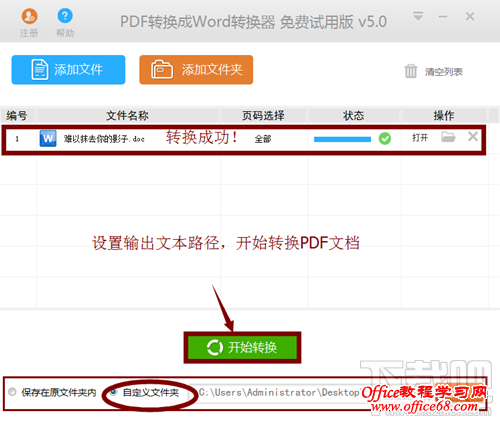The image size is (500, 421).
Task: Open the help (帮助) question mark icon
Action: click(65, 16)
